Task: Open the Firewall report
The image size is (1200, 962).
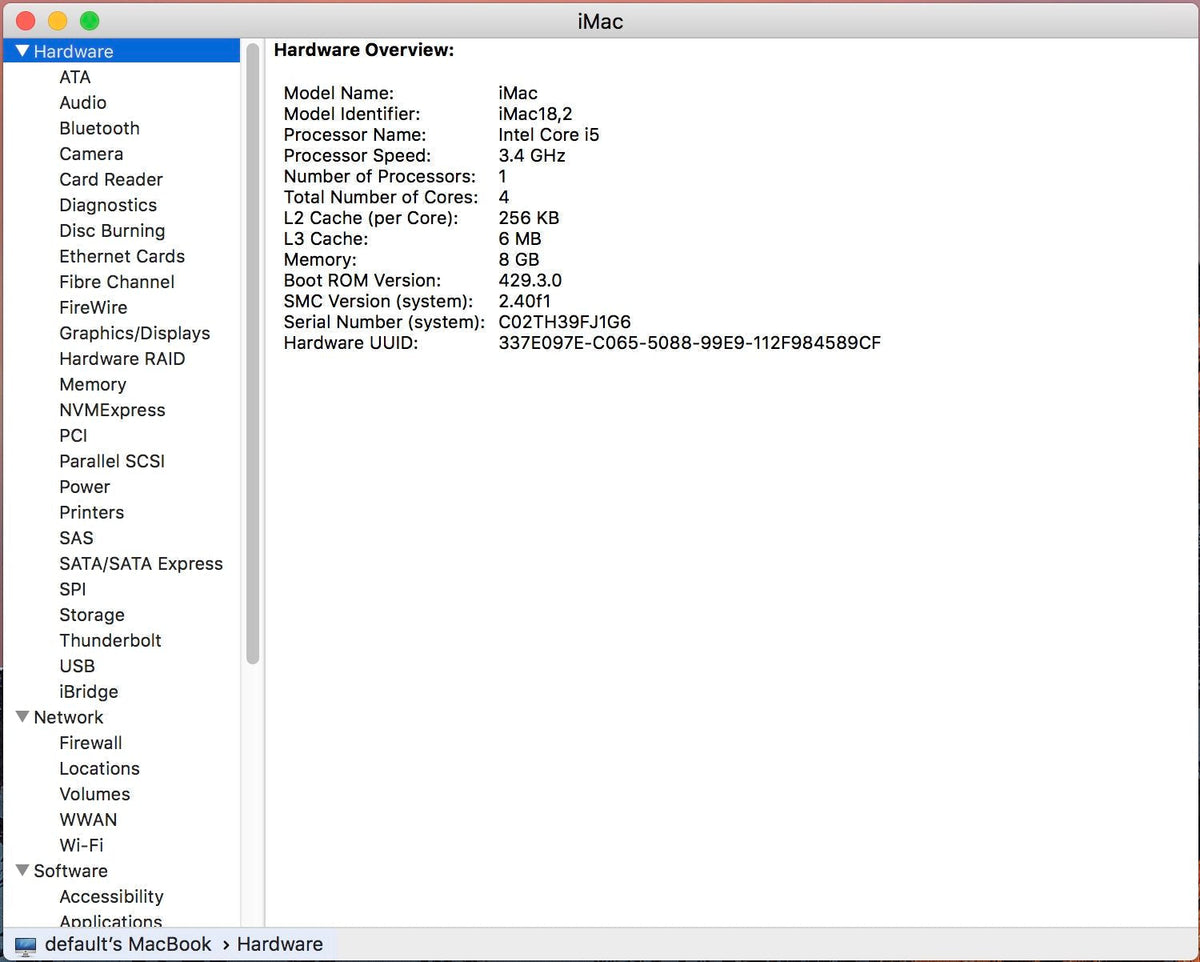Action: pos(91,743)
